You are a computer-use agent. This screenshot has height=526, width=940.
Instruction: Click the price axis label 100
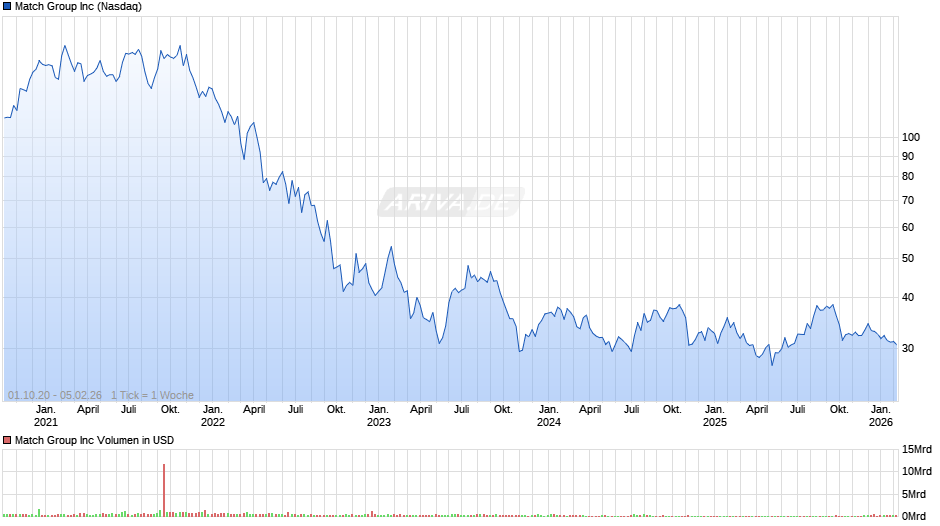point(911,137)
